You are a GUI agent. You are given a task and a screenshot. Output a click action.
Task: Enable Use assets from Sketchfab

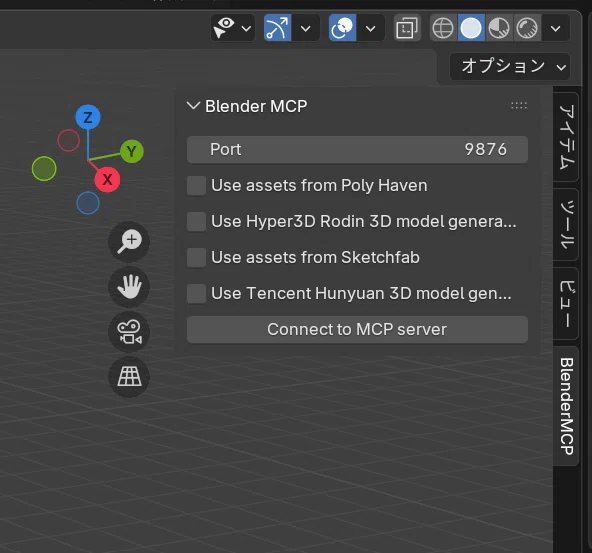coord(196,257)
